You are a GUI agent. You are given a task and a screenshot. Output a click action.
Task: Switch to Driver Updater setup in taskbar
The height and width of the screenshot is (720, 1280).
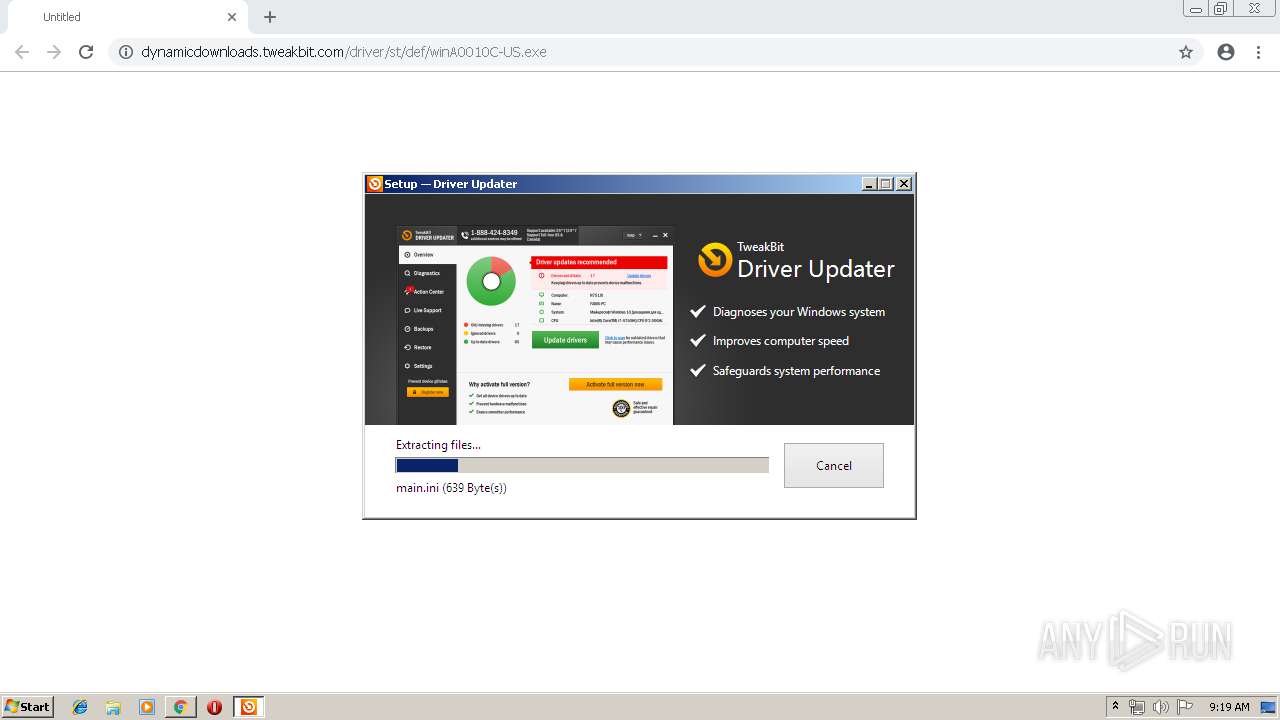pyautogui.click(x=248, y=707)
